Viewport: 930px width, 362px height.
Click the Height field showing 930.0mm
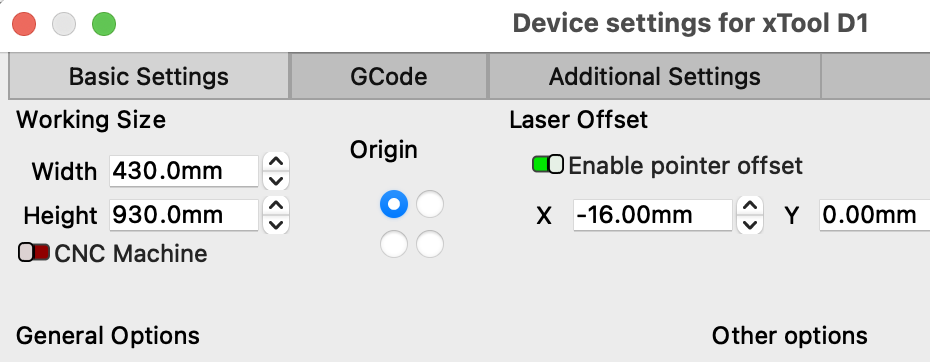click(184, 215)
